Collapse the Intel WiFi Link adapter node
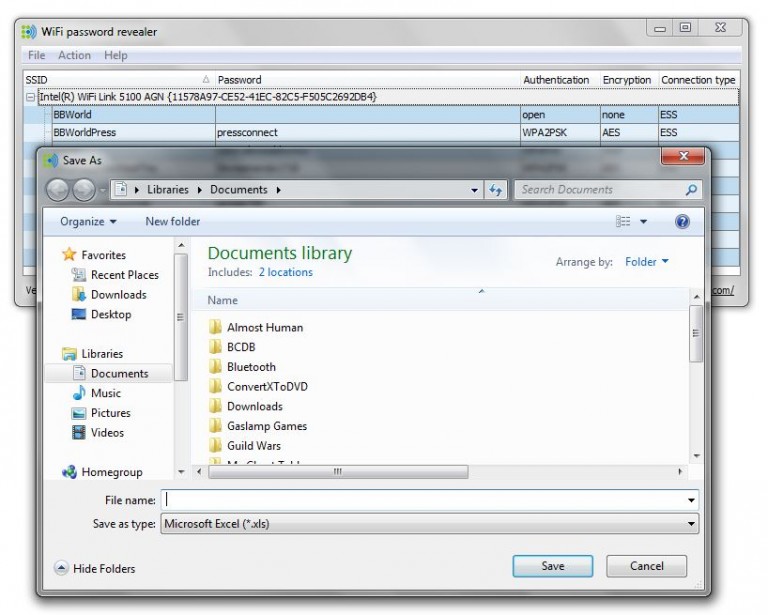 pos(30,97)
